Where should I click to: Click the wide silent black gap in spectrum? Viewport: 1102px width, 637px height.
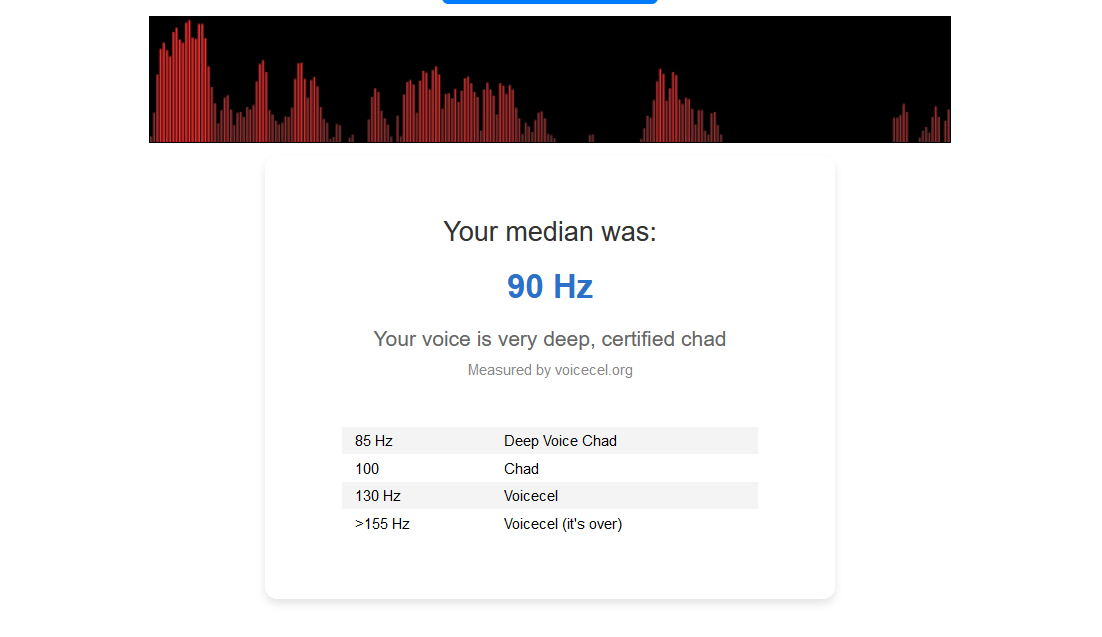805,80
